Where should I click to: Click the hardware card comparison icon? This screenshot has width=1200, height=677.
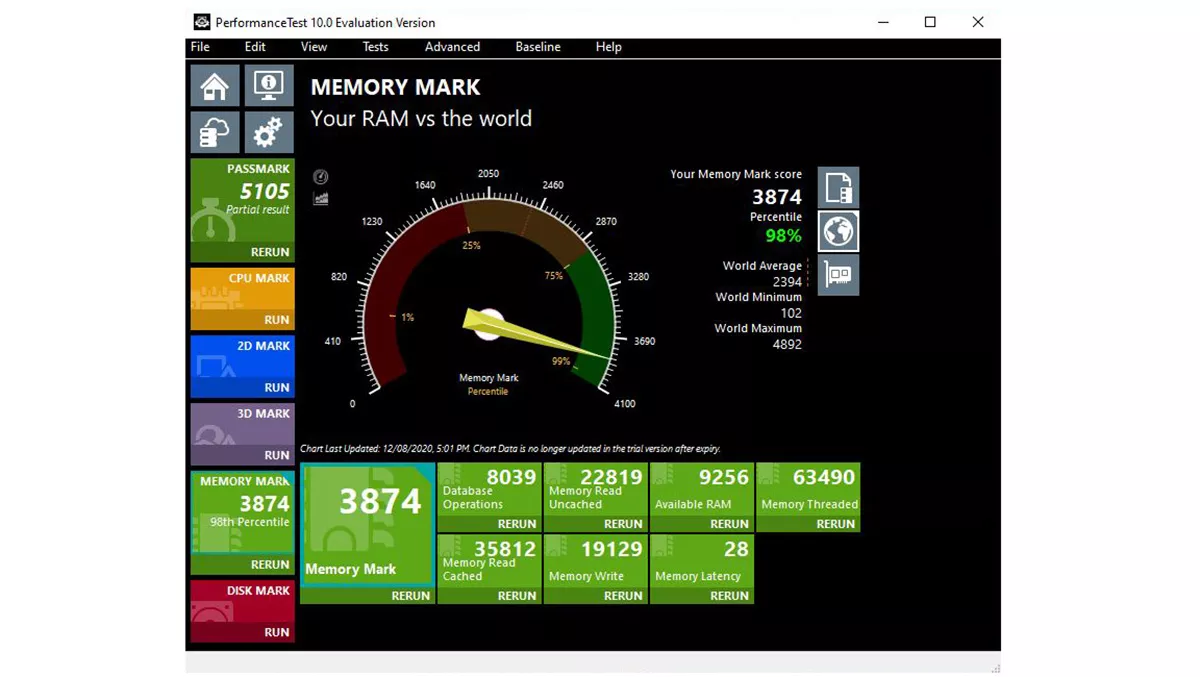point(838,275)
